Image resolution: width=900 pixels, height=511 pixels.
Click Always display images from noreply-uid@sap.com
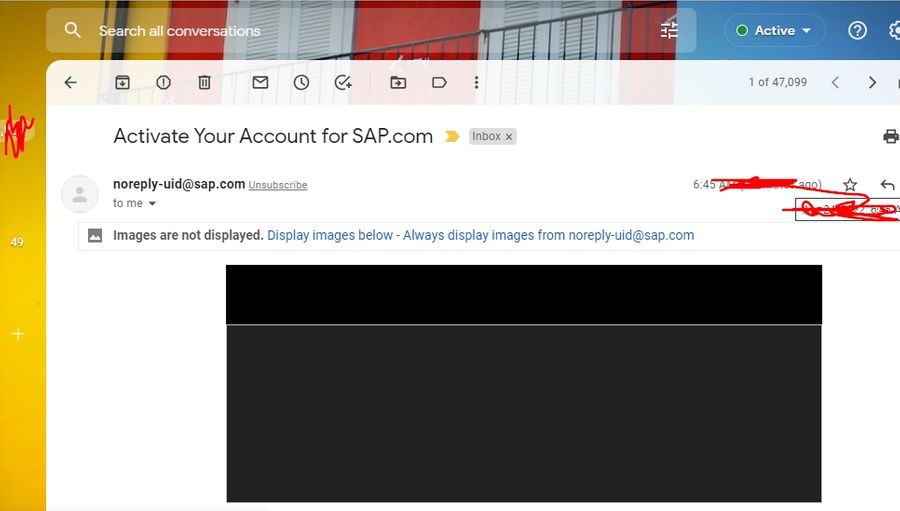(x=548, y=235)
